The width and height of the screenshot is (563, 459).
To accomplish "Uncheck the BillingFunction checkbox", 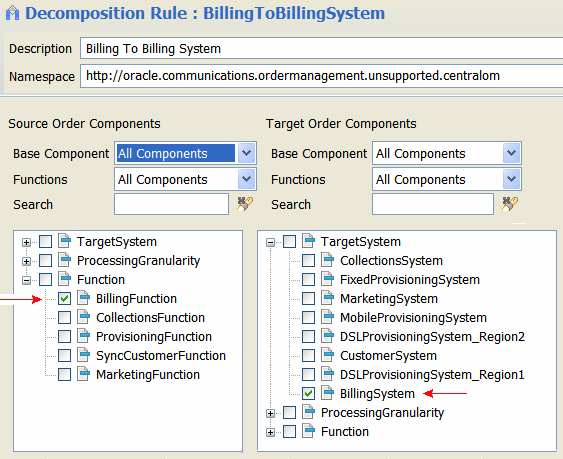I will (x=64, y=298).
